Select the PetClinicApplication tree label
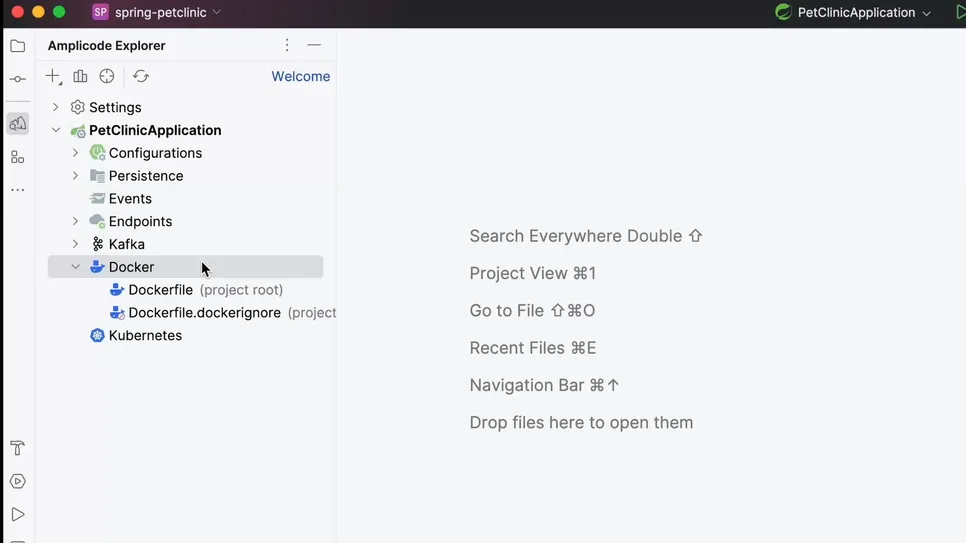 click(x=155, y=130)
